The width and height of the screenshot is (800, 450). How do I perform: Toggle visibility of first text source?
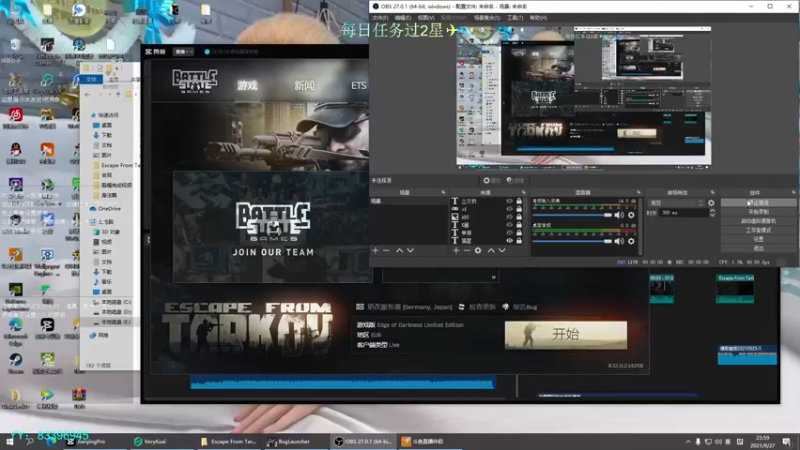tap(509, 201)
